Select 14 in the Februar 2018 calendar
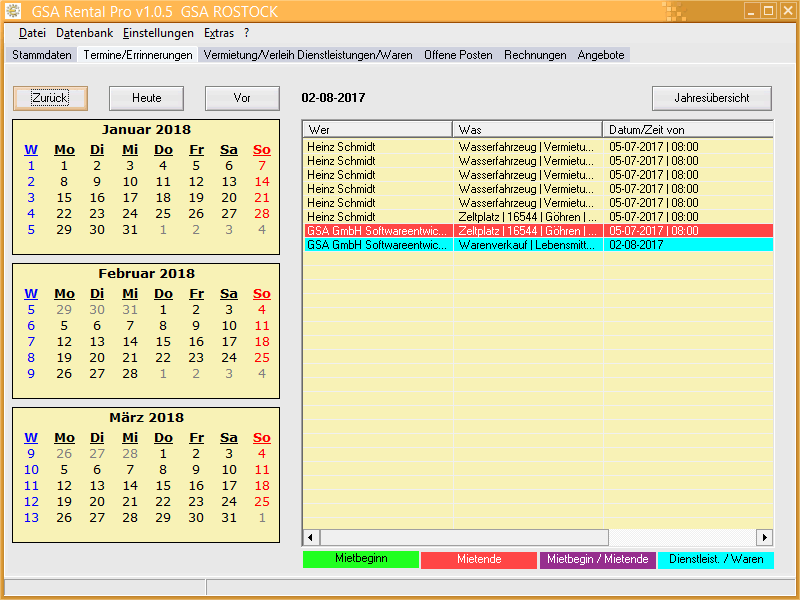Viewport: 800px width, 600px height. 130,341
